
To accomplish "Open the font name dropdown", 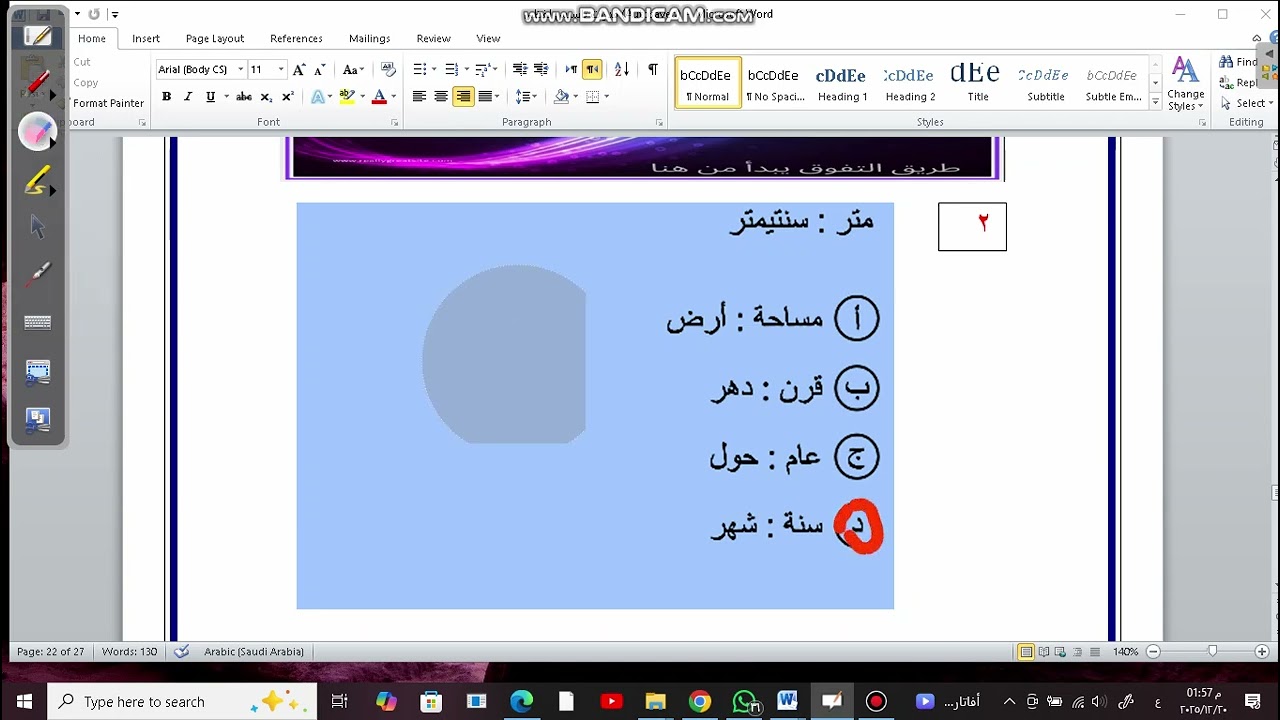I will pos(240,69).
